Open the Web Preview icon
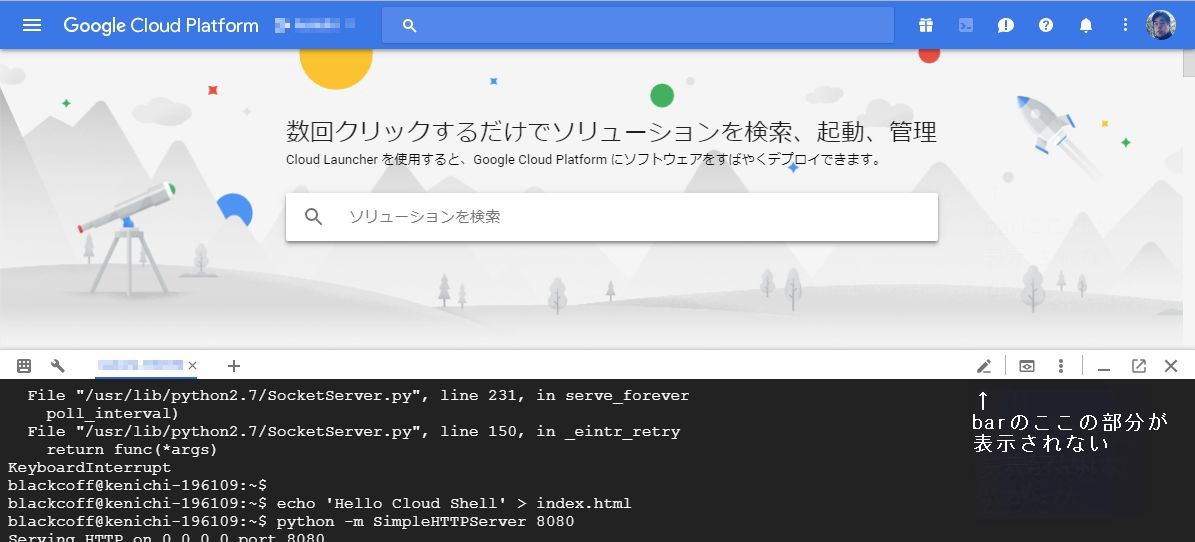Screen dimensions: 1195x542 [x=1027, y=366]
